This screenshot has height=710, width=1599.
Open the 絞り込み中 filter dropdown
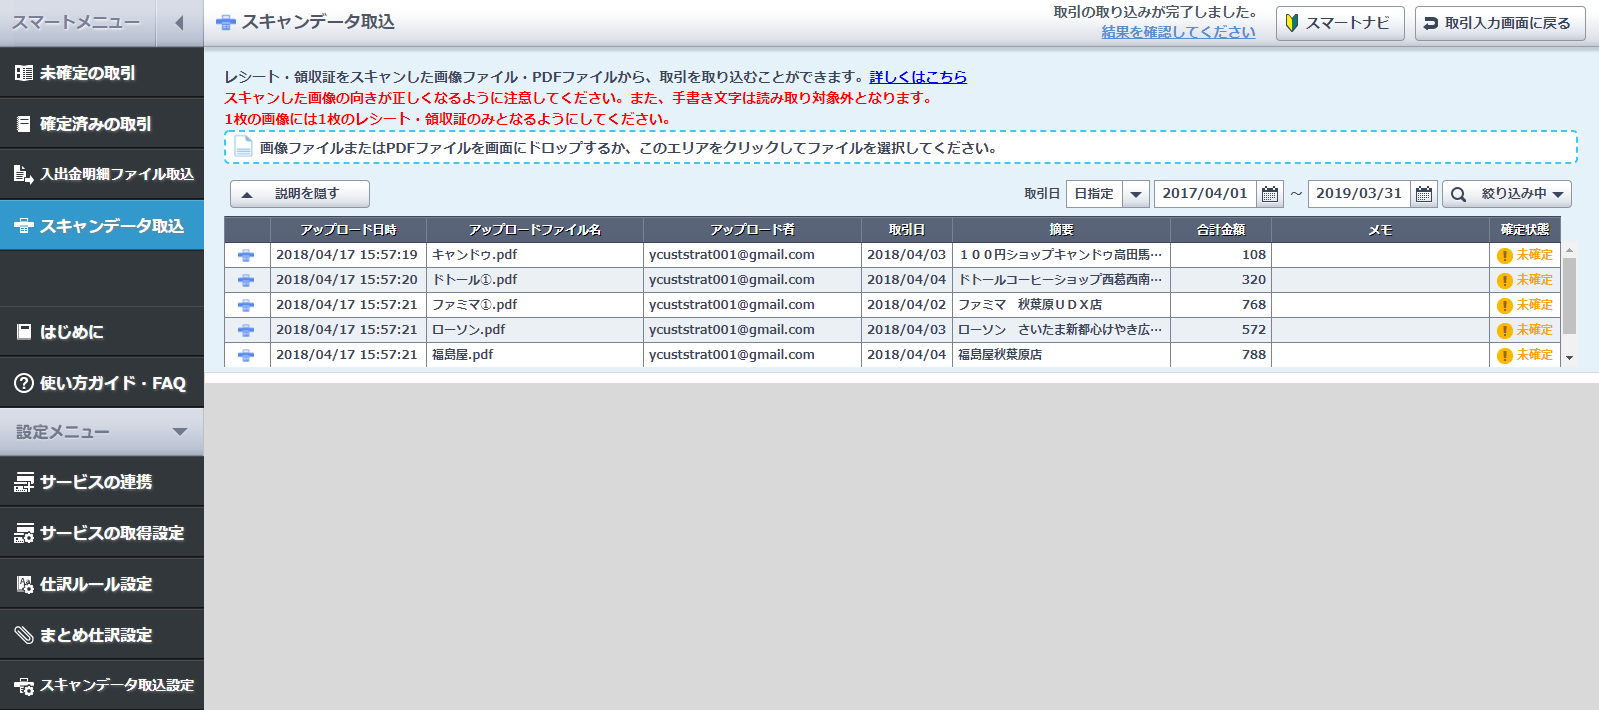tap(1507, 194)
